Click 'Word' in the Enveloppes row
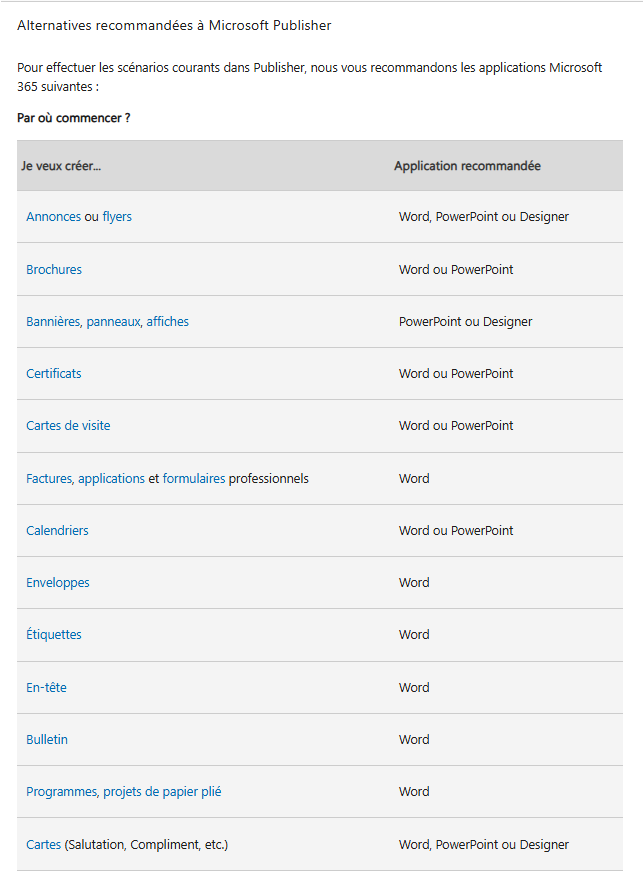Image resolution: width=643 pixels, height=887 pixels. point(414,583)
